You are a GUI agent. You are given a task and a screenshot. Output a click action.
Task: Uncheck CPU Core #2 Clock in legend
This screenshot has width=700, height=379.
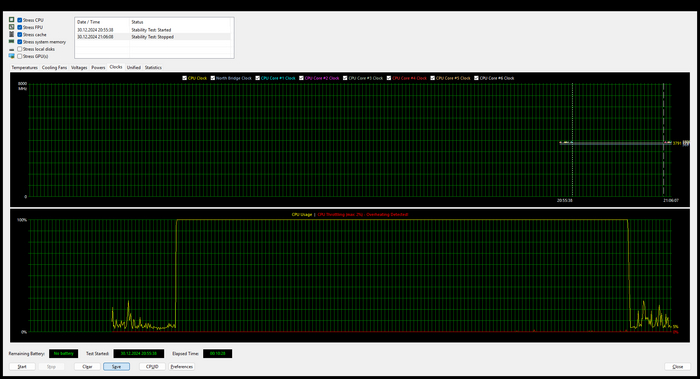[301, 78]
